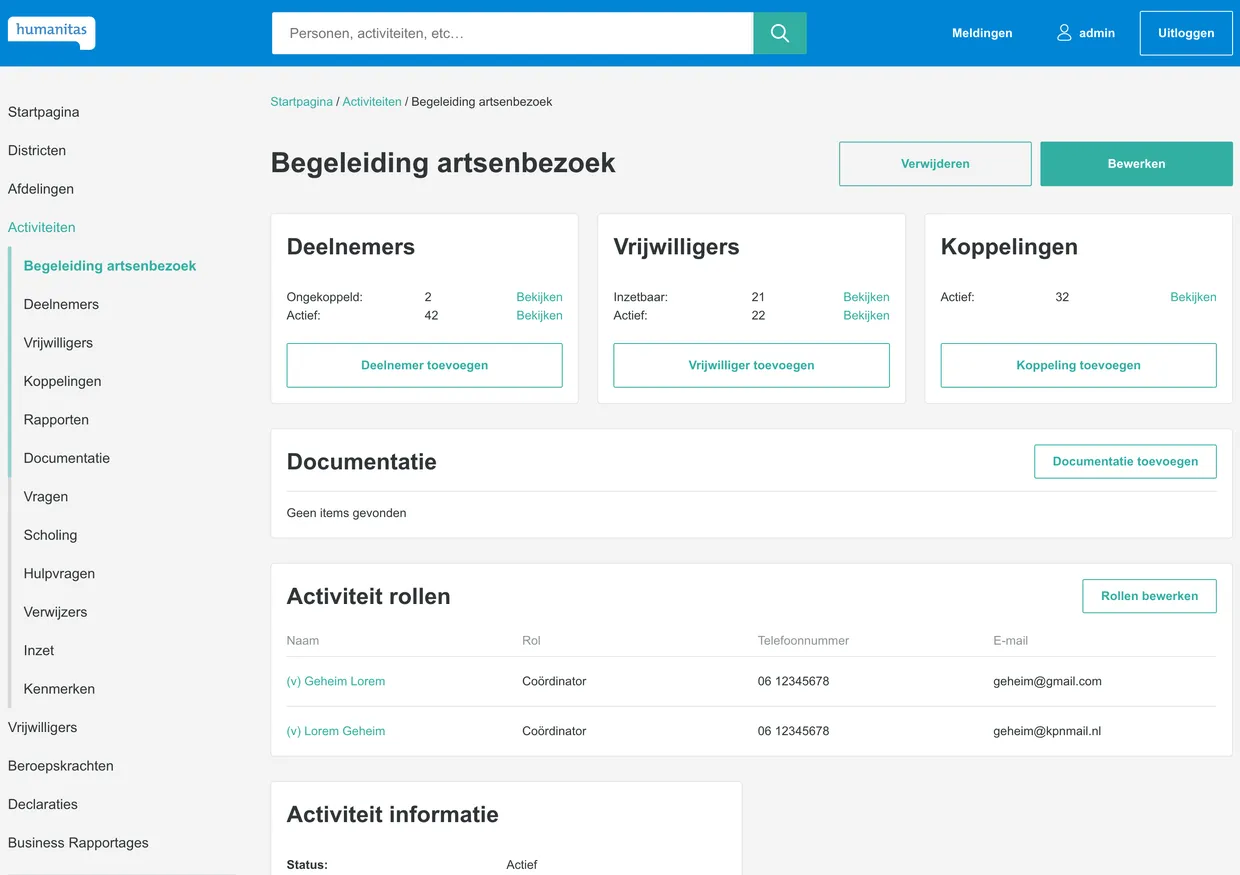
Task: Click the admin user profile icon
Action: [1063, 32]
